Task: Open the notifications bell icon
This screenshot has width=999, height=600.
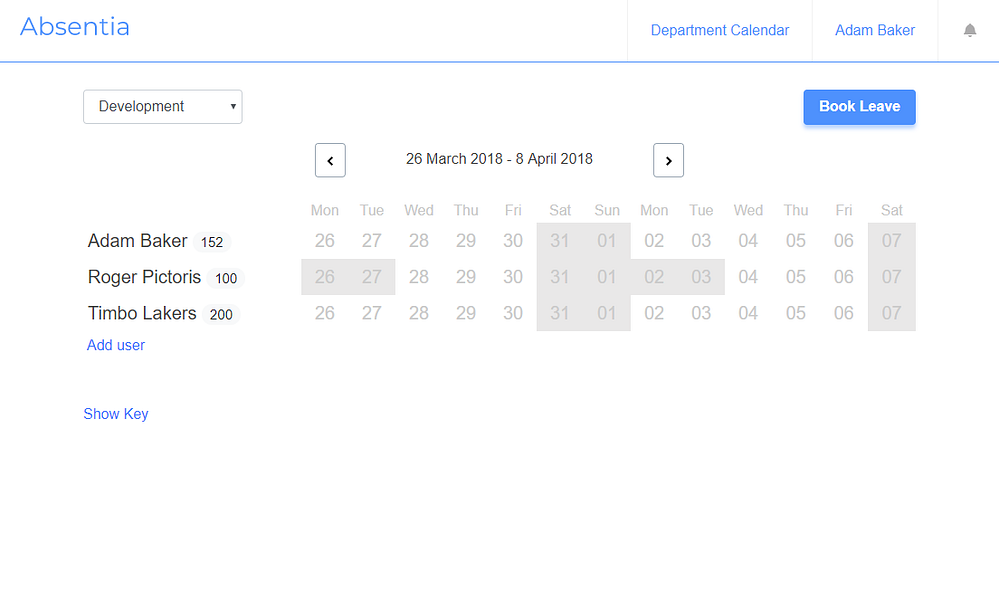Action: tap(970, 31)
